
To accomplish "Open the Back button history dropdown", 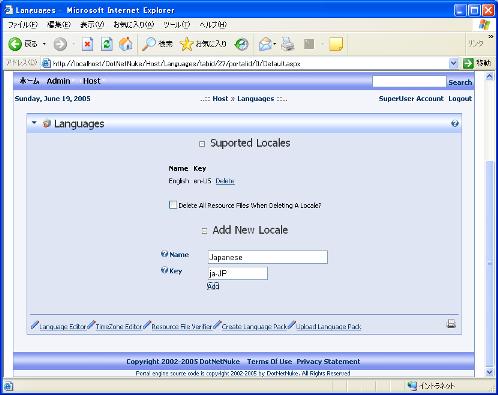I will [x=44, y=44].
